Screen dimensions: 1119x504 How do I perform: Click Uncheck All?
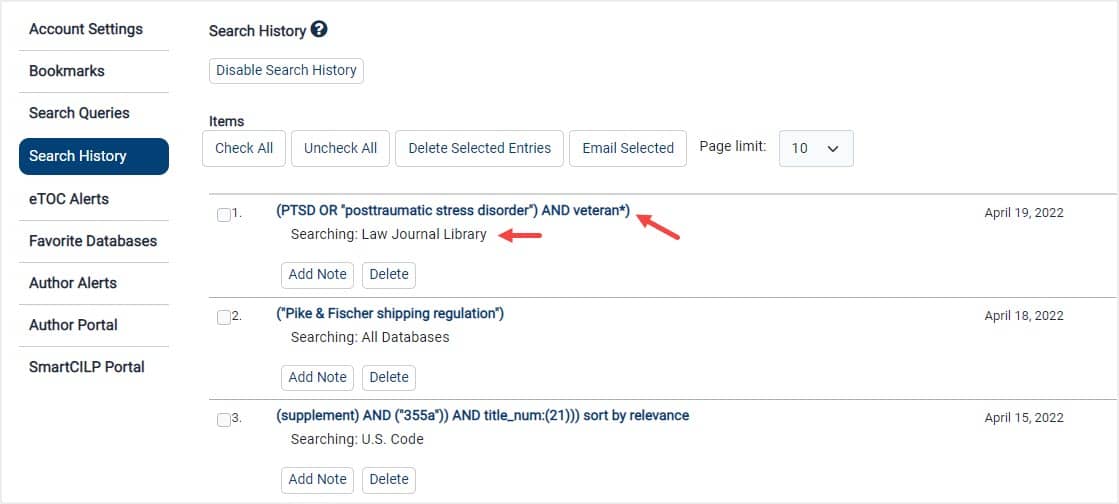340,148
